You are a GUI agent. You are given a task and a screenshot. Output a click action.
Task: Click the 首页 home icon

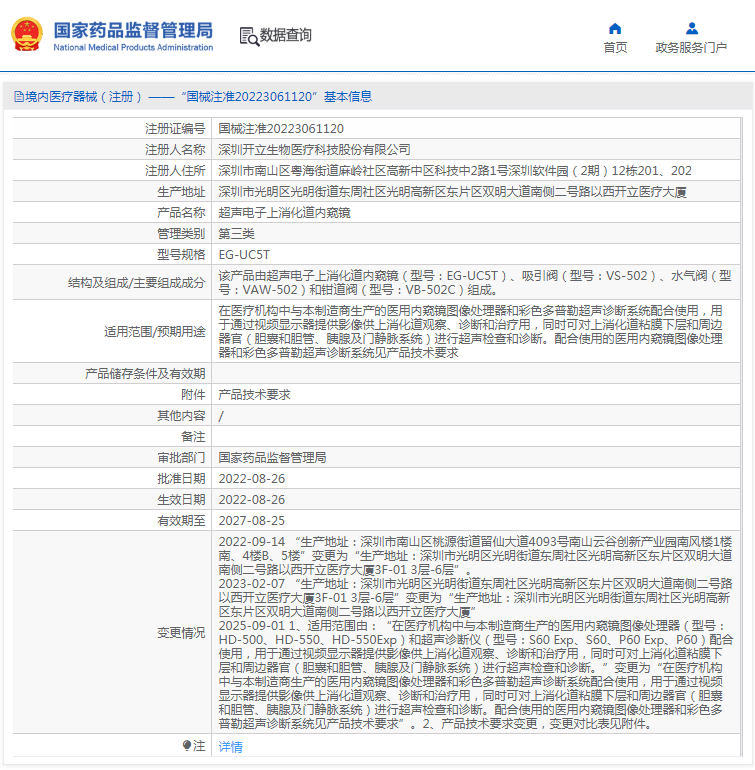pyautogui.click(x=615, y=28)
